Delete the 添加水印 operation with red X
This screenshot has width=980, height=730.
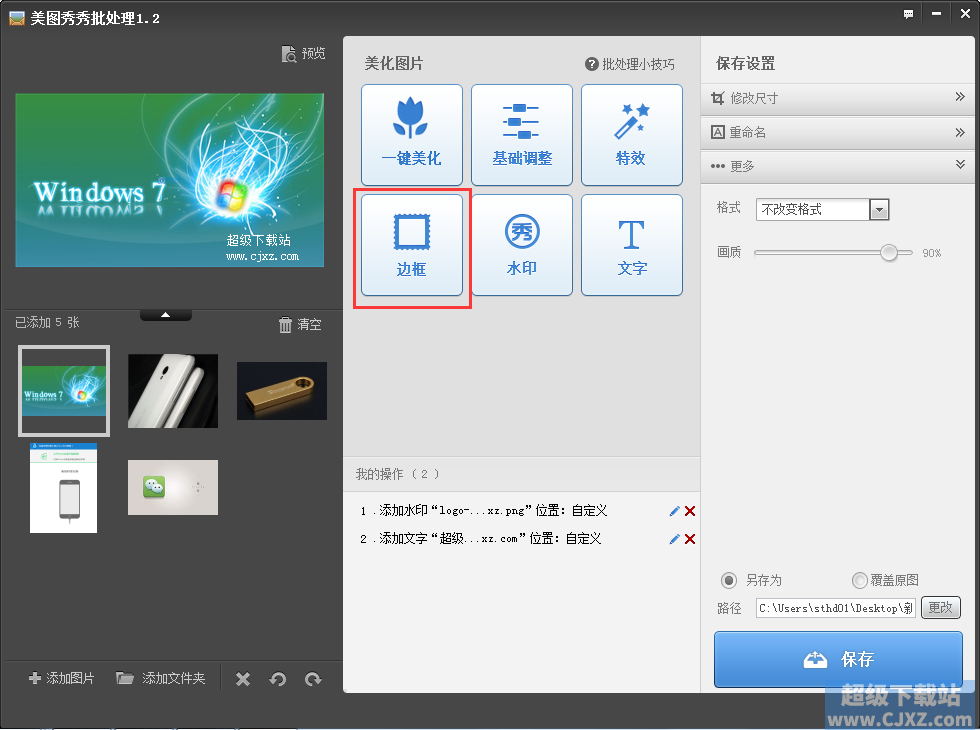pos(690,511)
